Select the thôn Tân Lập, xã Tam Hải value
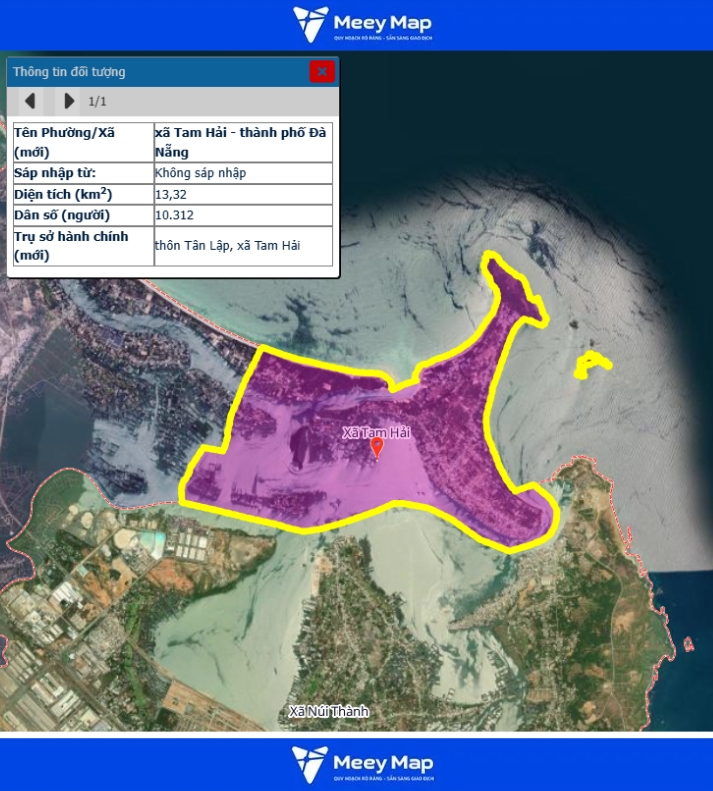This screenshot has width=713, height=791. 243,246
